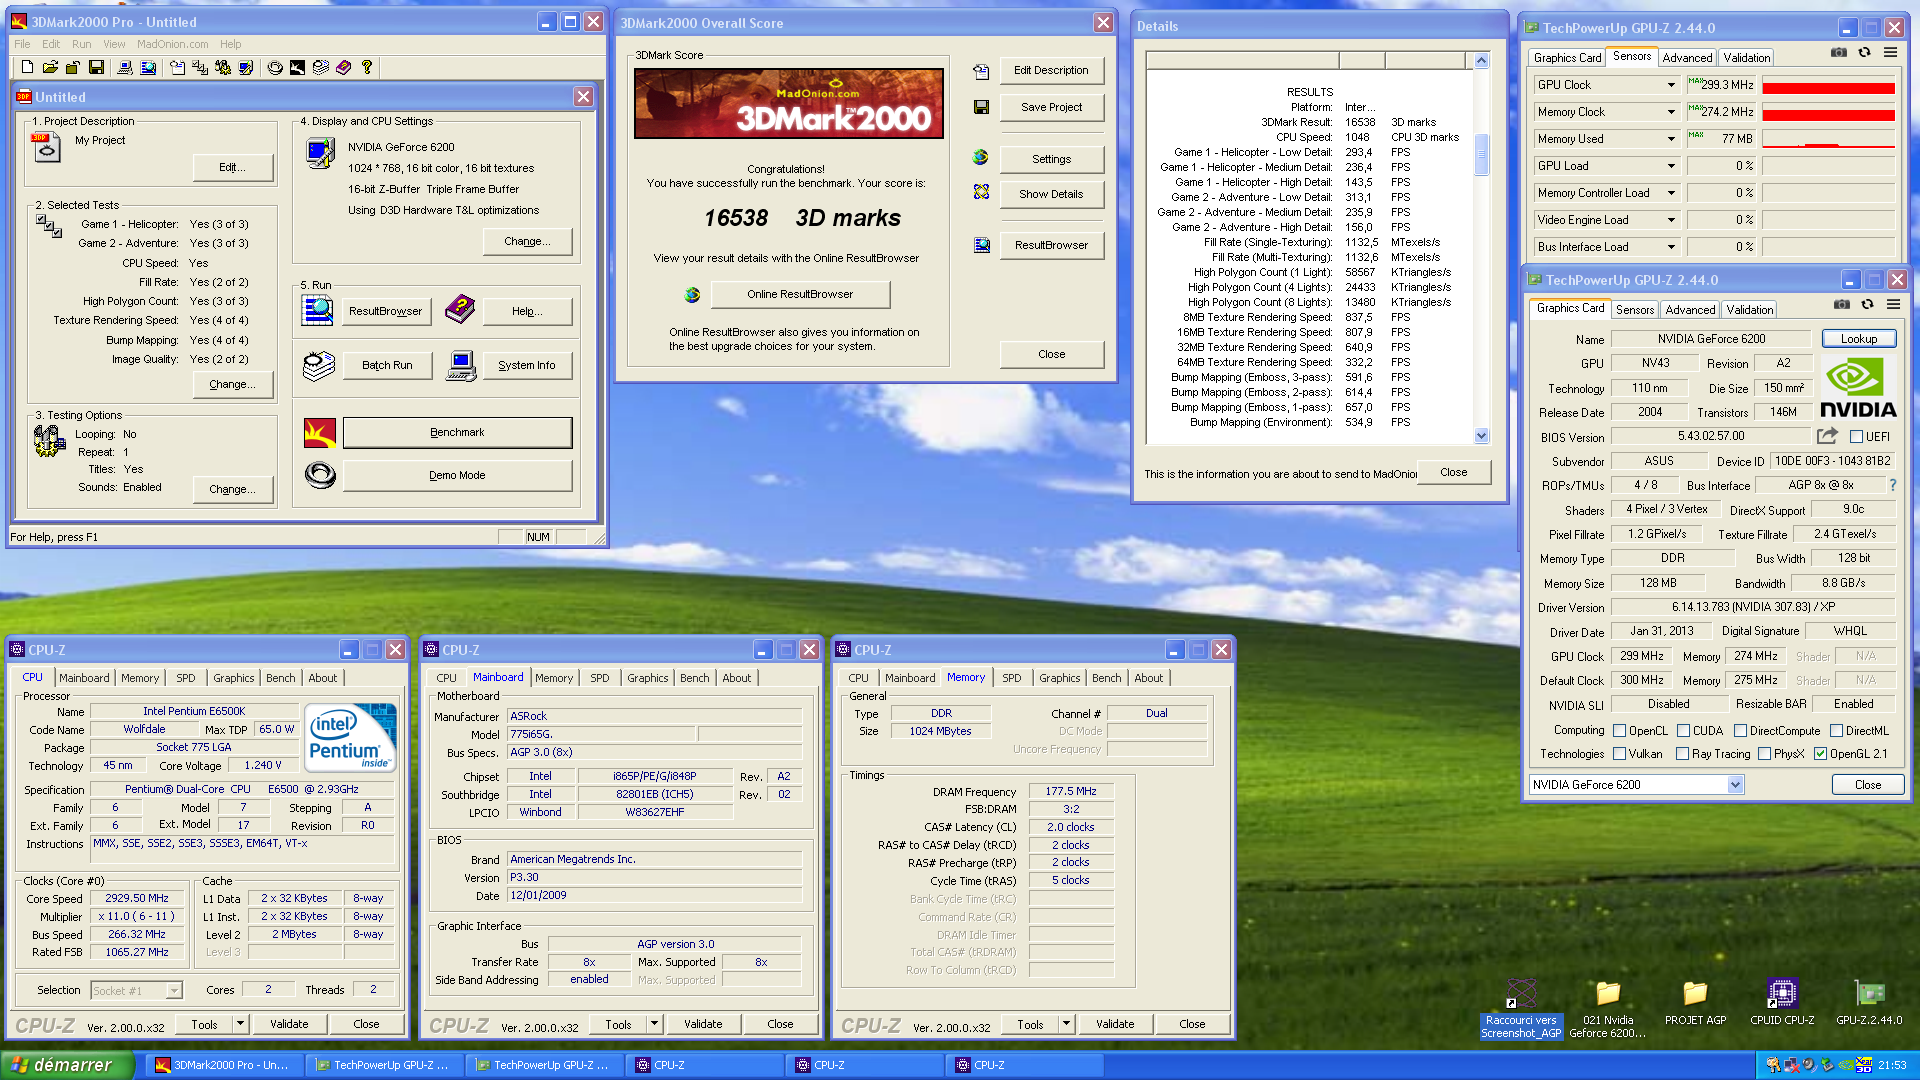Click the blue question mark next to Bus Interface
Image resolution: width=1920 pixels, height=1080 pixels.
pyautogui.click(x=1892, y=485)
